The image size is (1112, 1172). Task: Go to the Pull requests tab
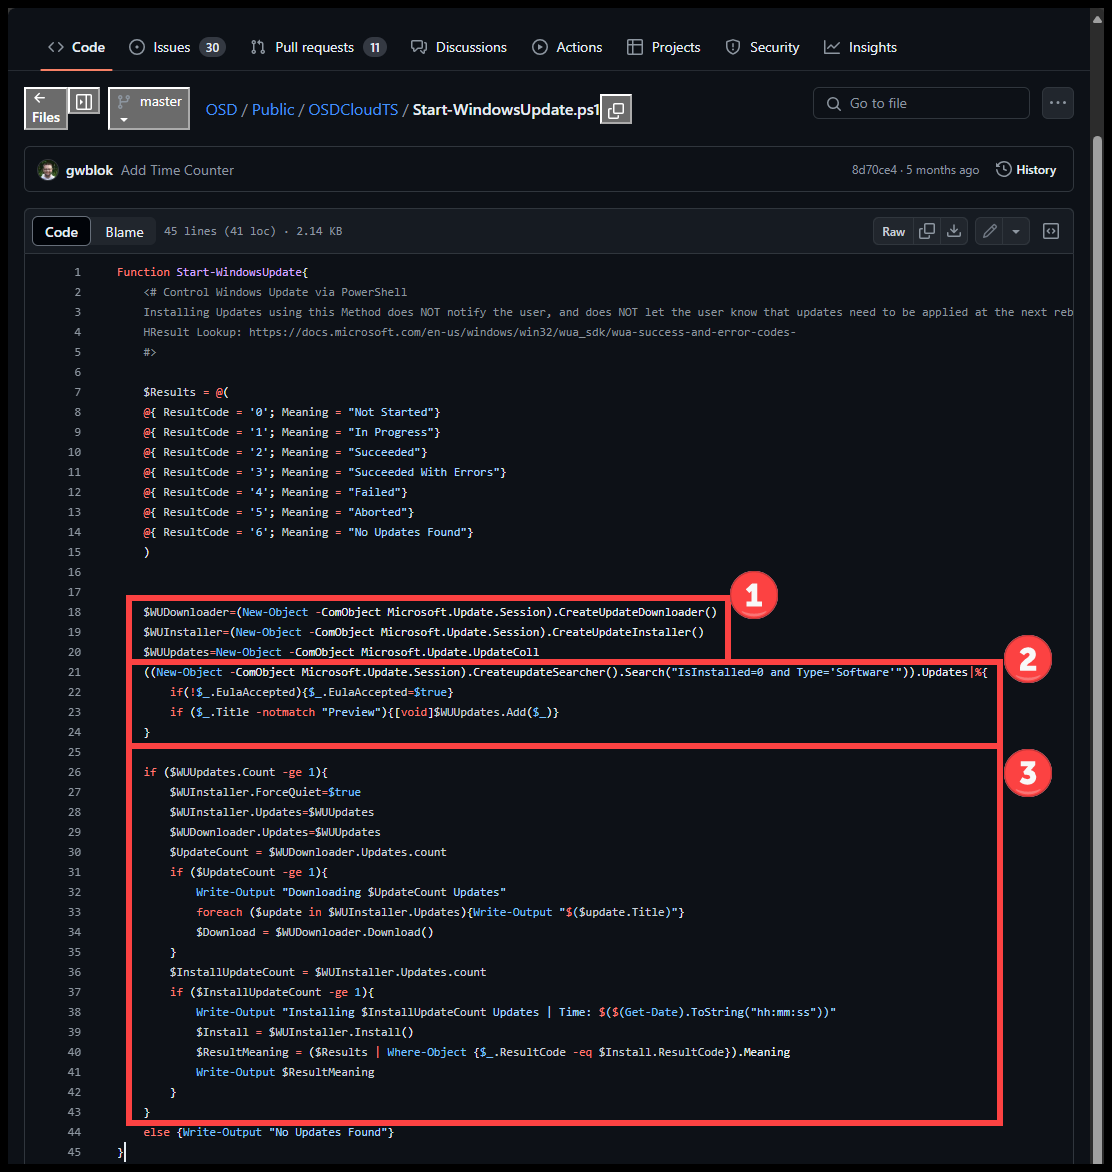(317, 47)
